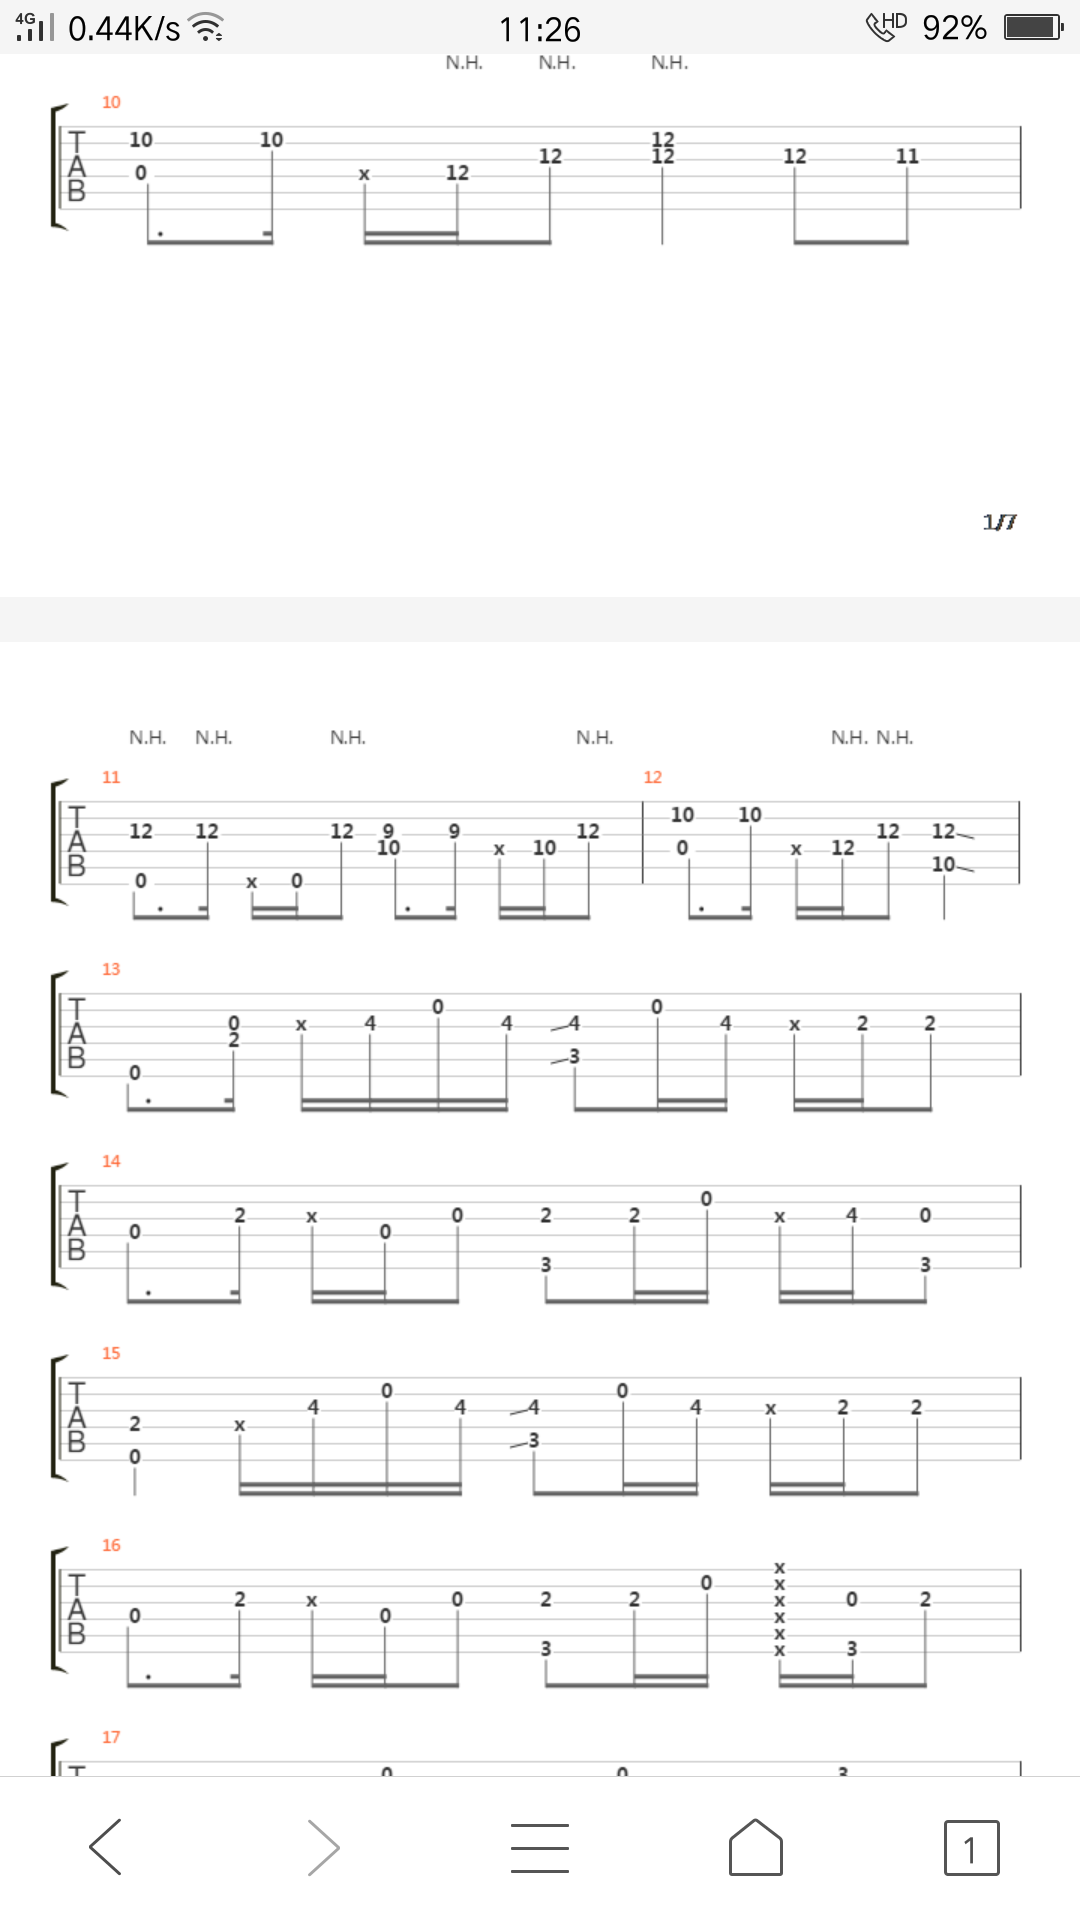The image size is (1080, 1920).
Task: Tap the 11:26 clock in status bar
Action: point(540,29)
